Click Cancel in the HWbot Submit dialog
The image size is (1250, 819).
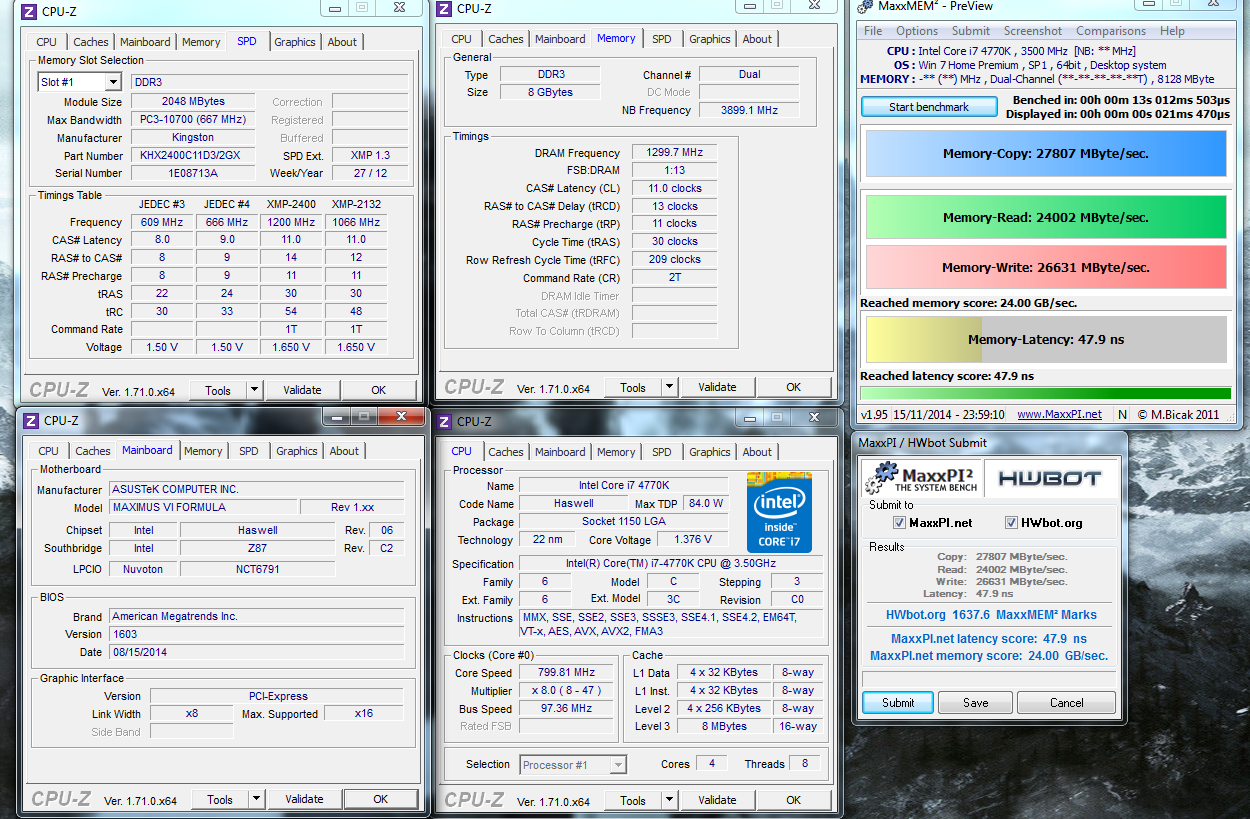[x=1066, y=703]
